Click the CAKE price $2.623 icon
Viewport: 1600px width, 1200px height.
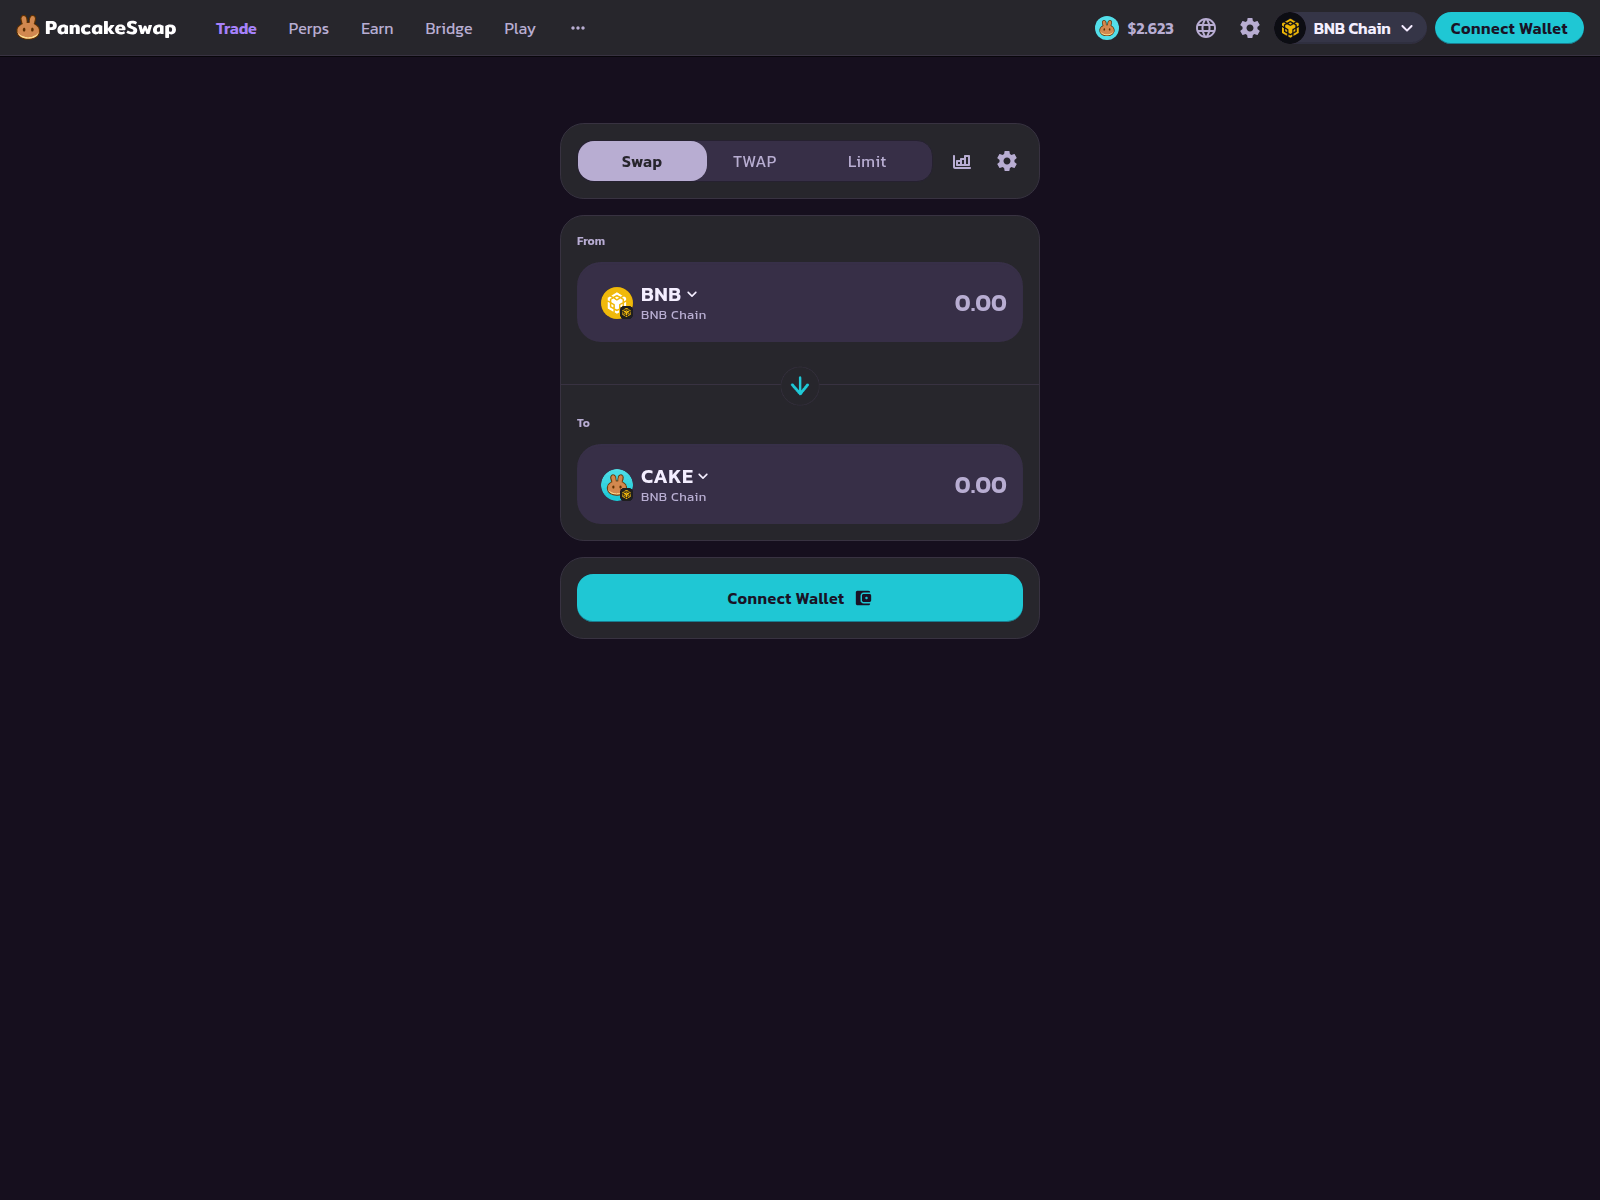pyautogui.click(x=1107, y=28)
